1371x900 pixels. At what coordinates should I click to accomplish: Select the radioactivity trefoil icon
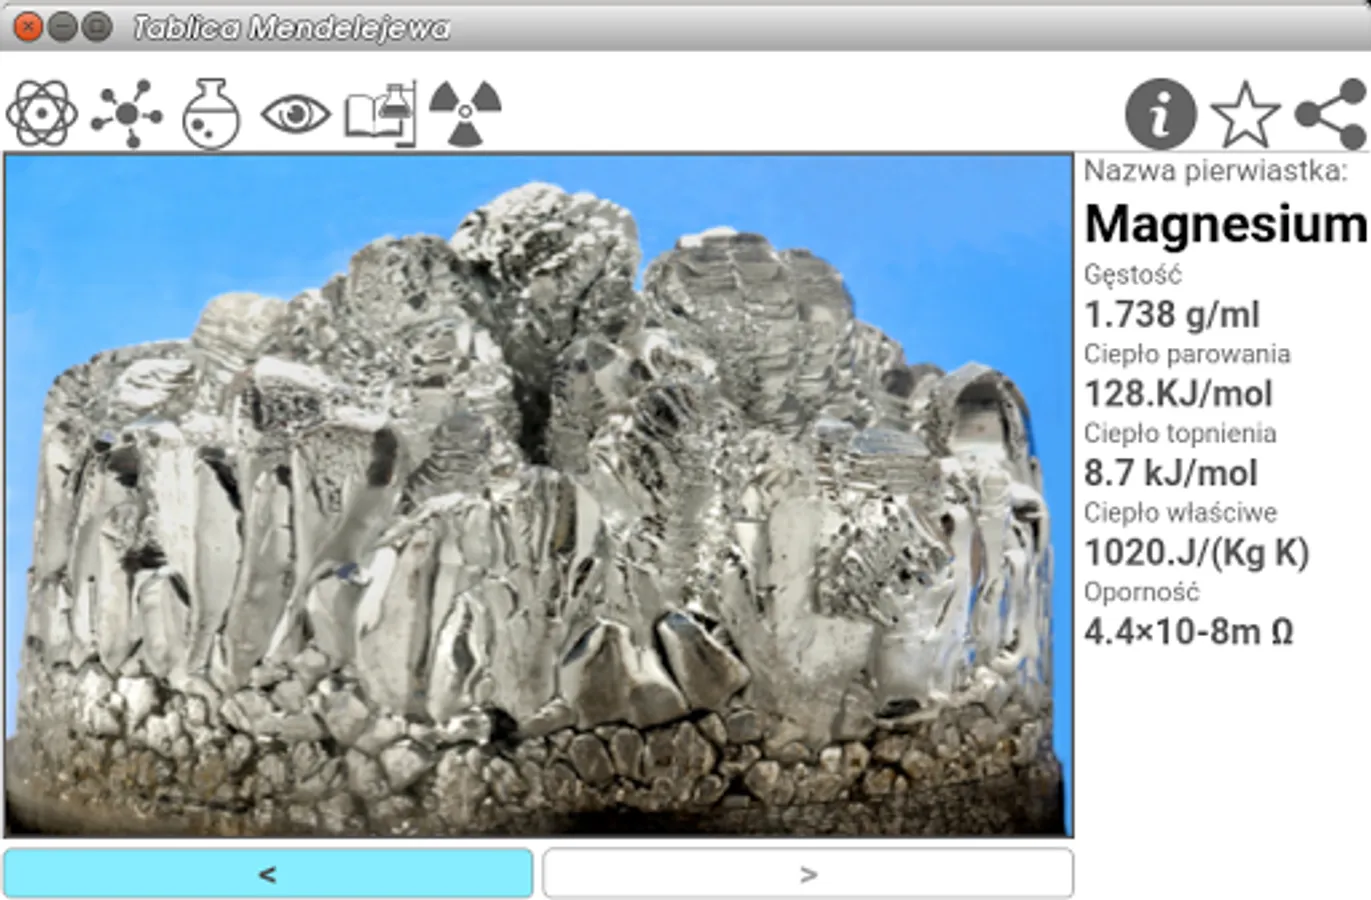click(x=465, y=113)
